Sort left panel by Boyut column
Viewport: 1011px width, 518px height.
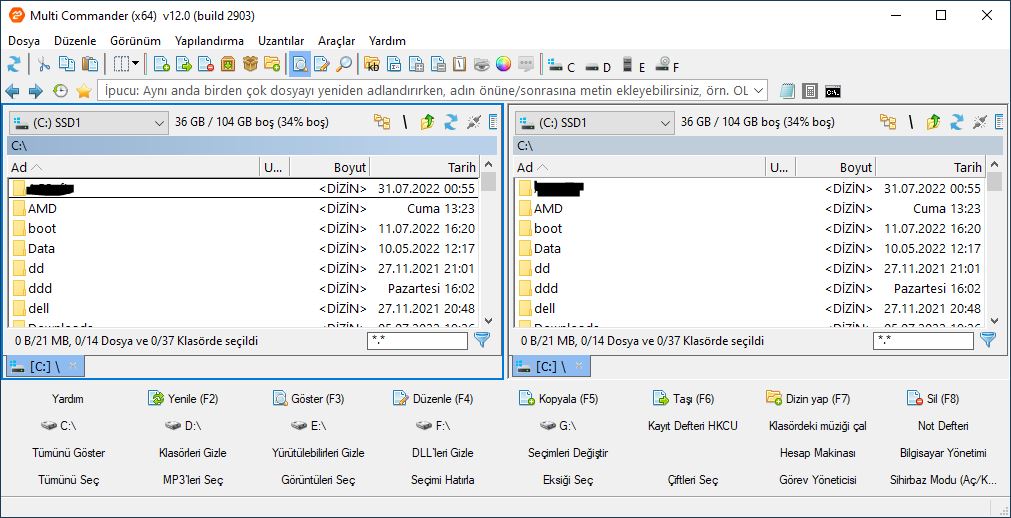pyautogui.click(x=329, y=168)
